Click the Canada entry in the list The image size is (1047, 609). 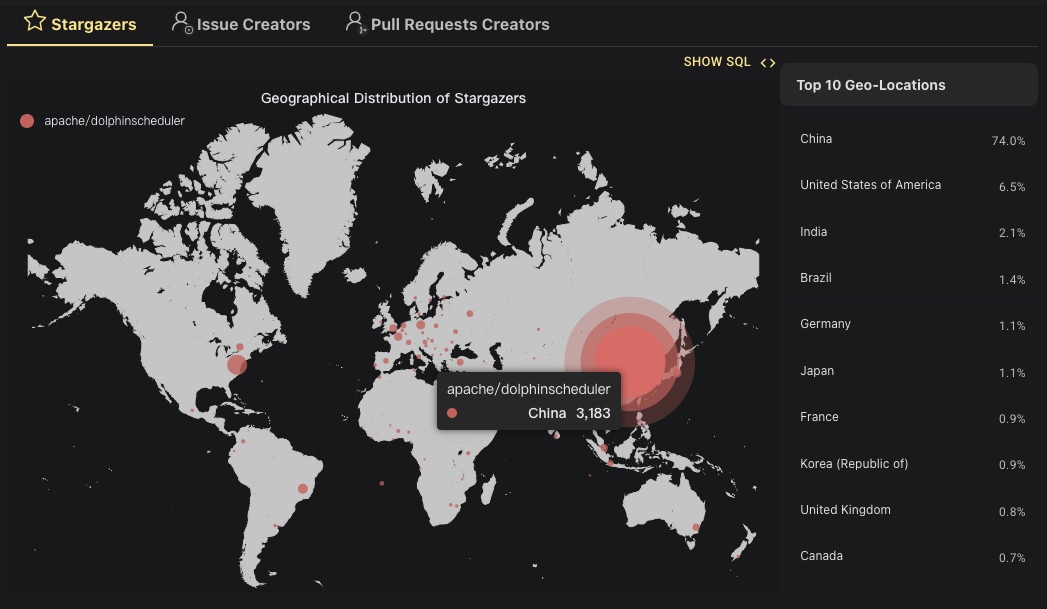[912, 556]
